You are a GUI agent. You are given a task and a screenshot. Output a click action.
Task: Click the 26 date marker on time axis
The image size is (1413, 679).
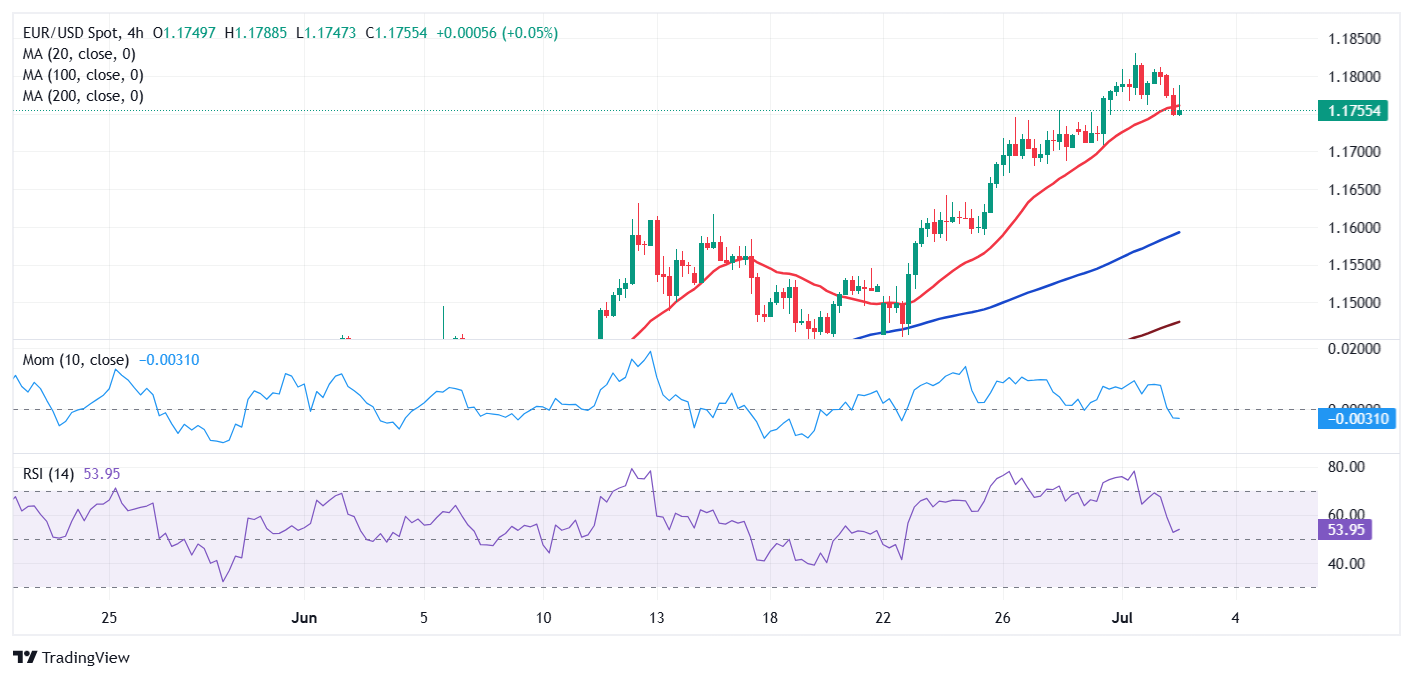click(x=1003, y=618)
